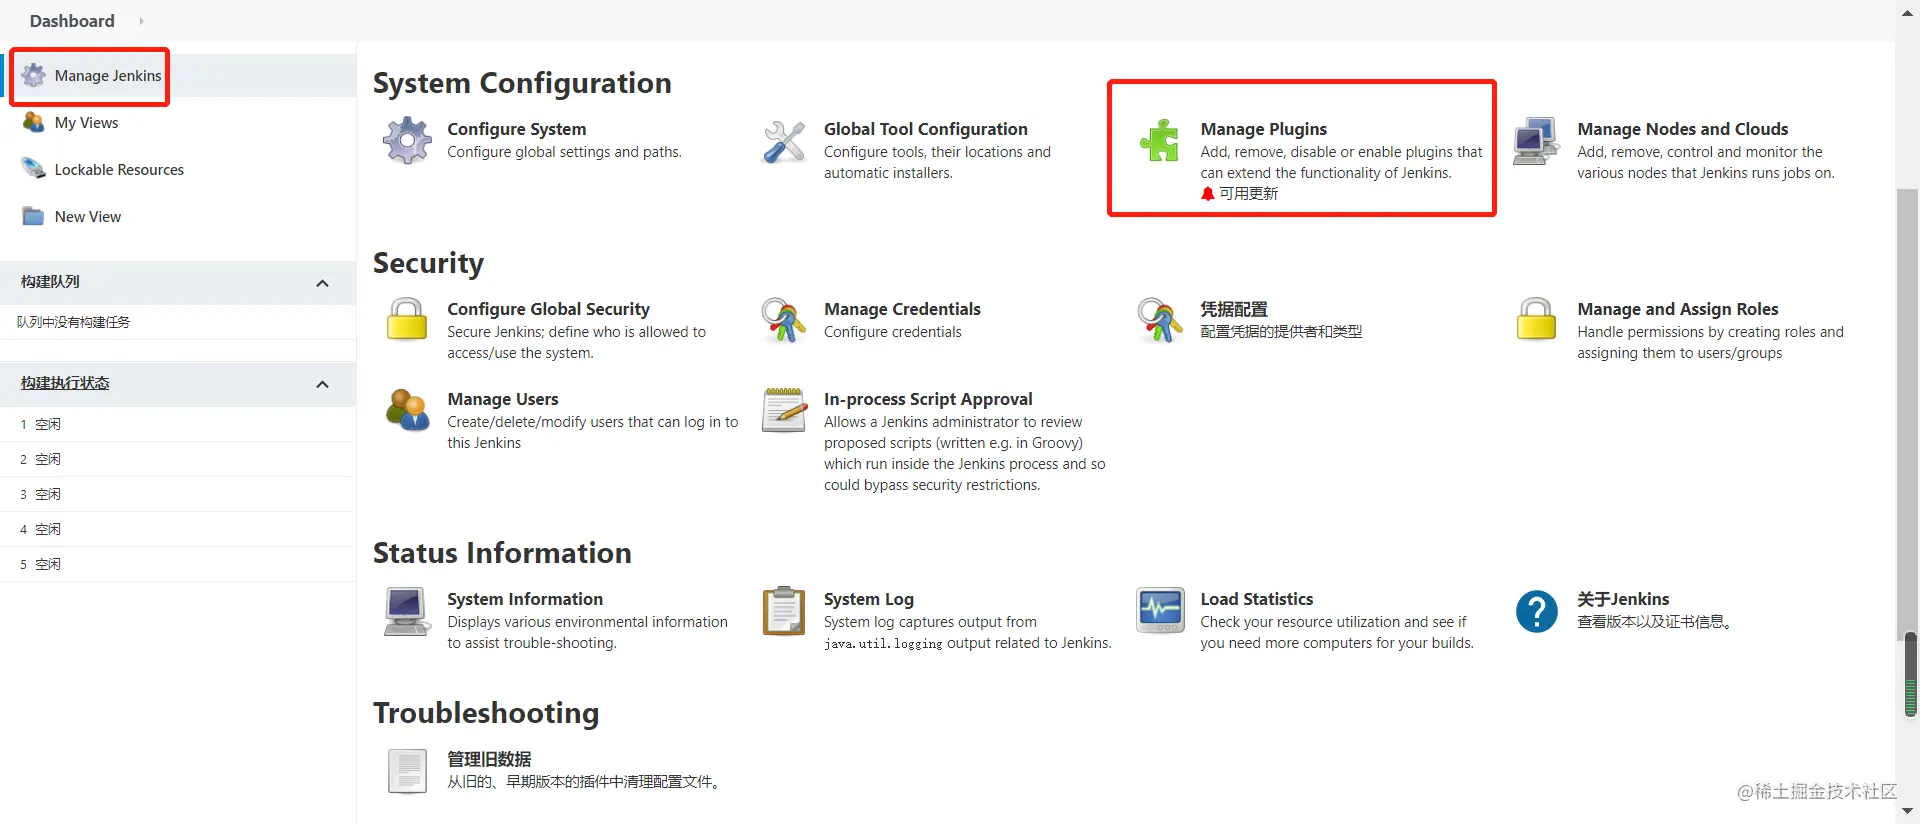Click the 构建队列 panel heading
The width and height of the screenshot is (1920, 824).
[50, 282]
